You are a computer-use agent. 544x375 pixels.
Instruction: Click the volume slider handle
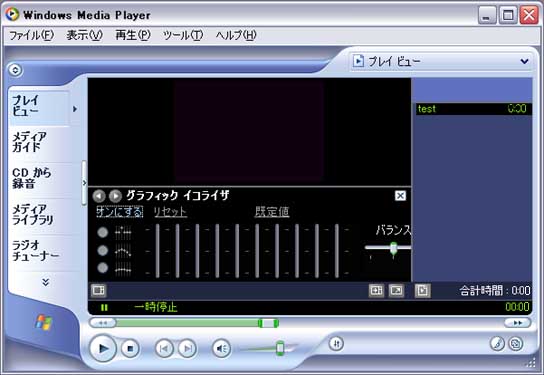tap(280, 348)
